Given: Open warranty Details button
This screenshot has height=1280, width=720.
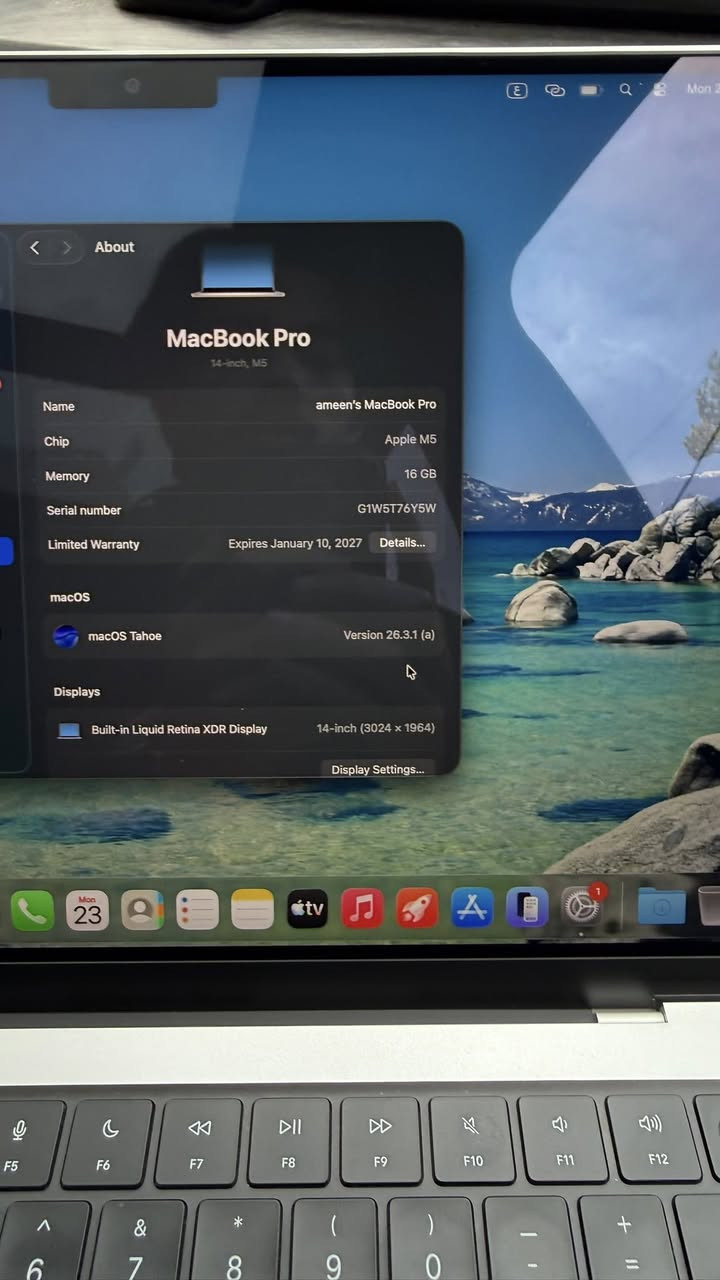Looking at the screenshot, I should coord(402,543).
